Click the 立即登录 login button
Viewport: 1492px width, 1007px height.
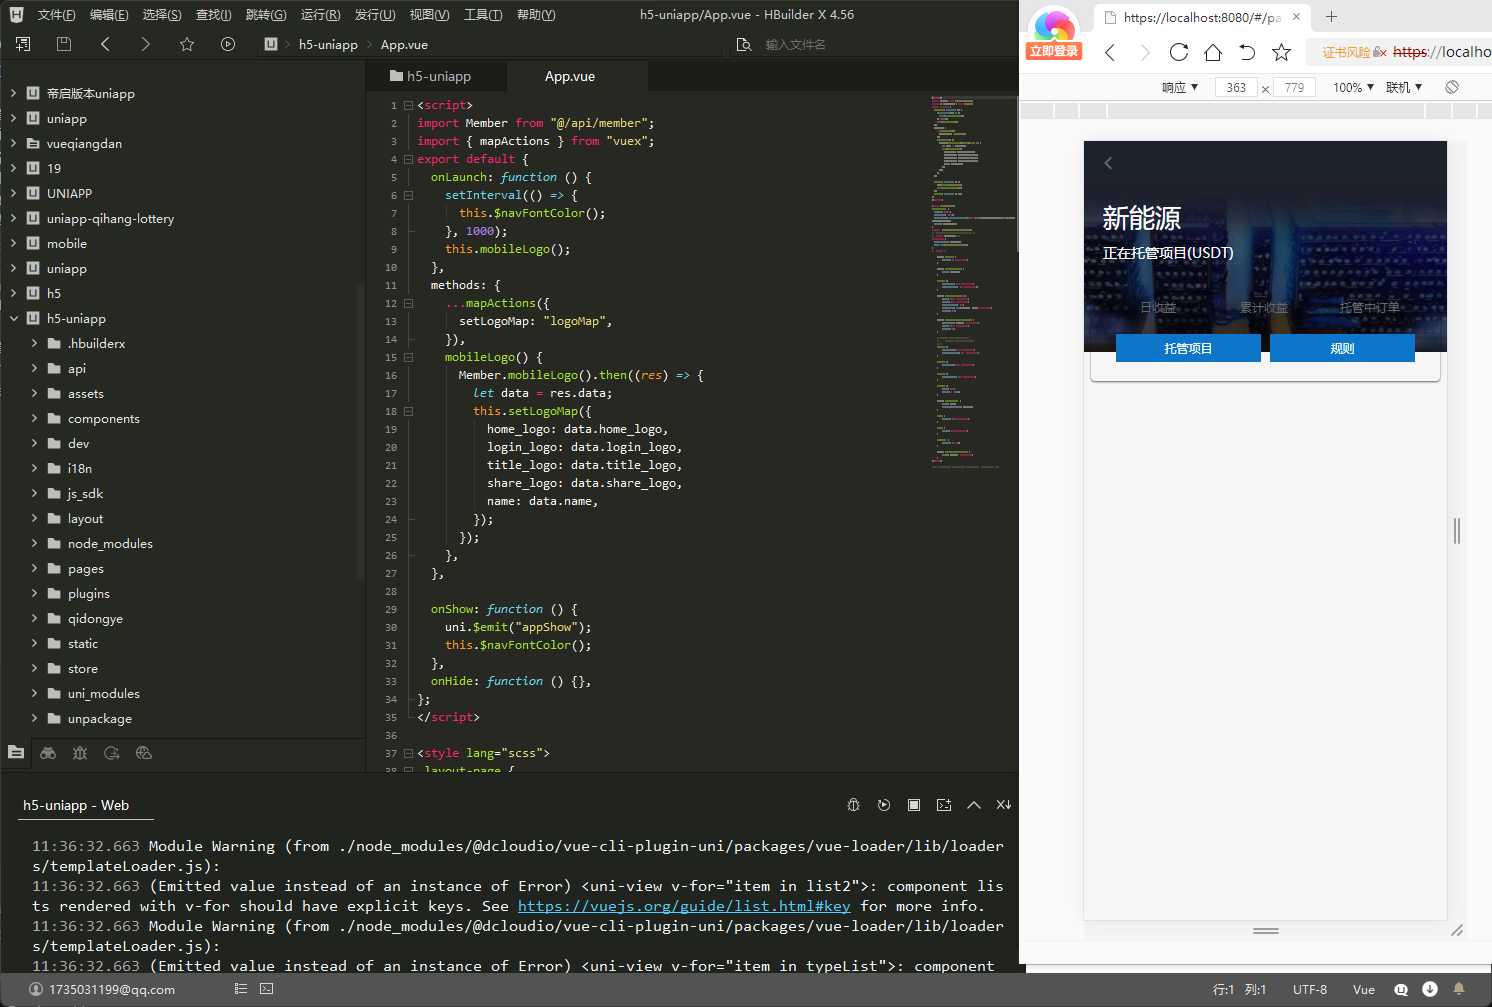click(x=1054, y=51)
